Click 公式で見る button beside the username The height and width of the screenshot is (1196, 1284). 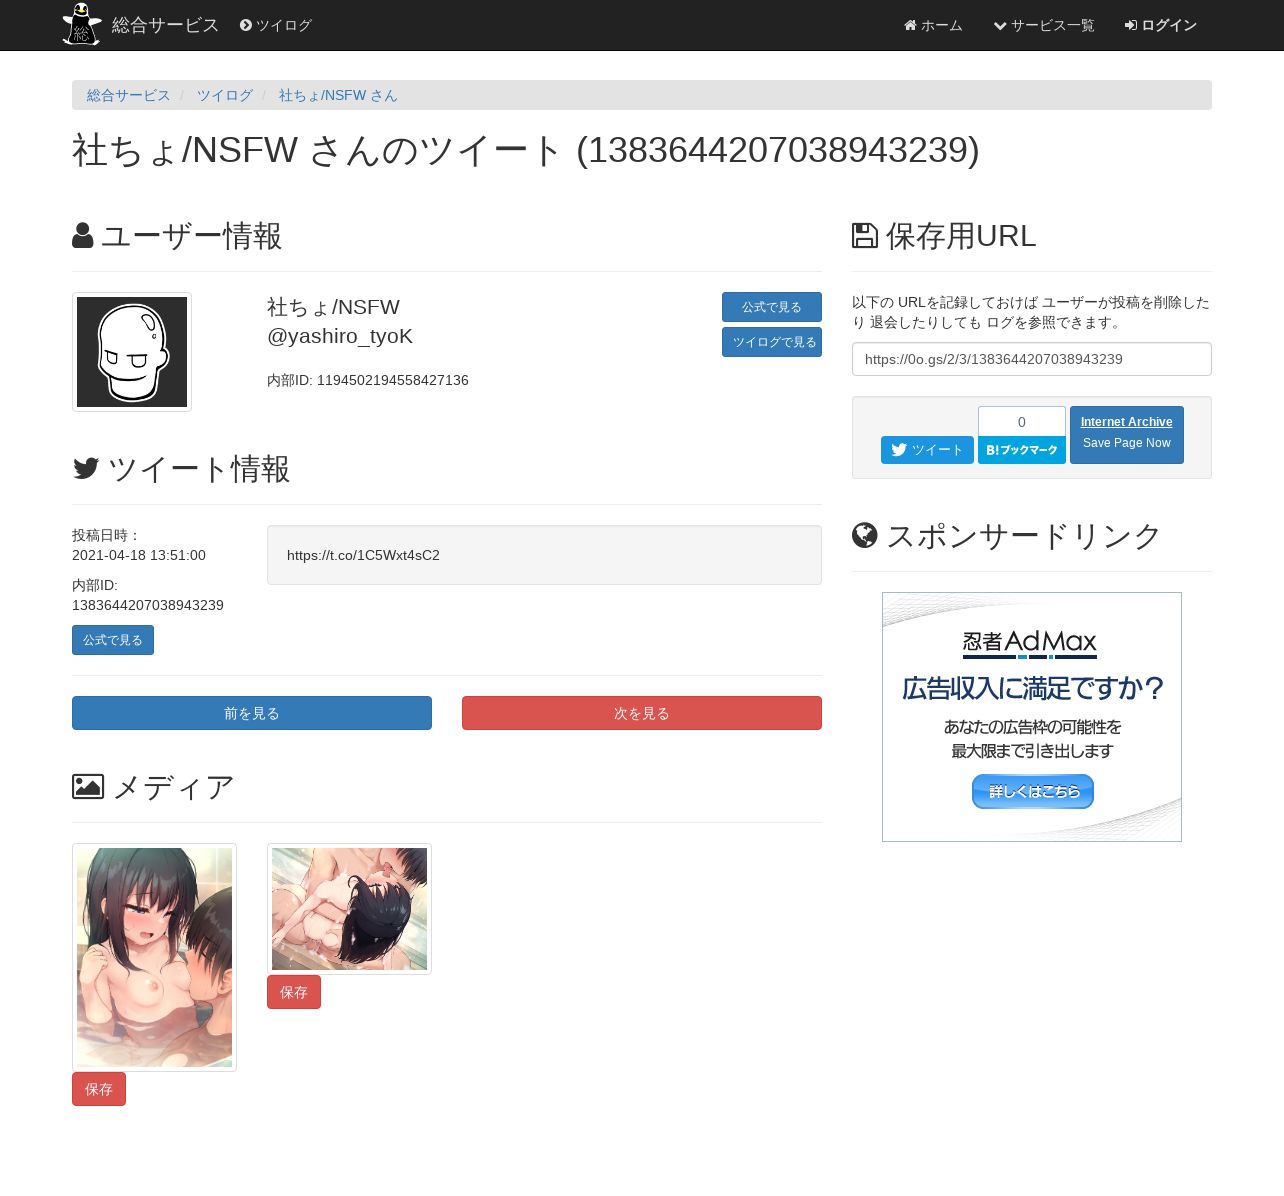772,307
